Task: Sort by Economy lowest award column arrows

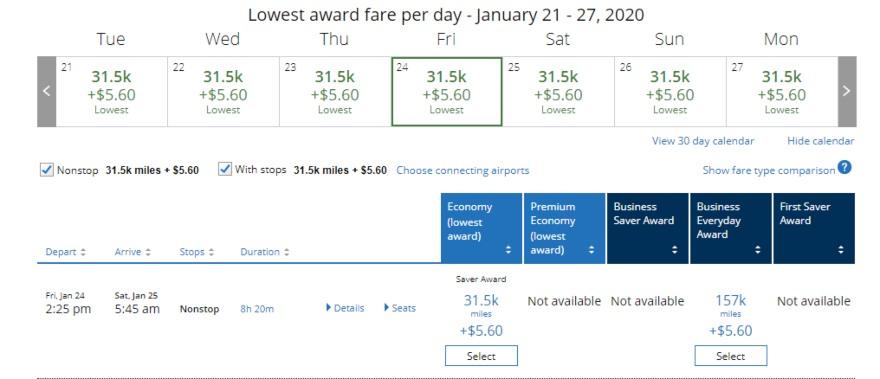Action: pyautogui.click(x=508, y=250)
